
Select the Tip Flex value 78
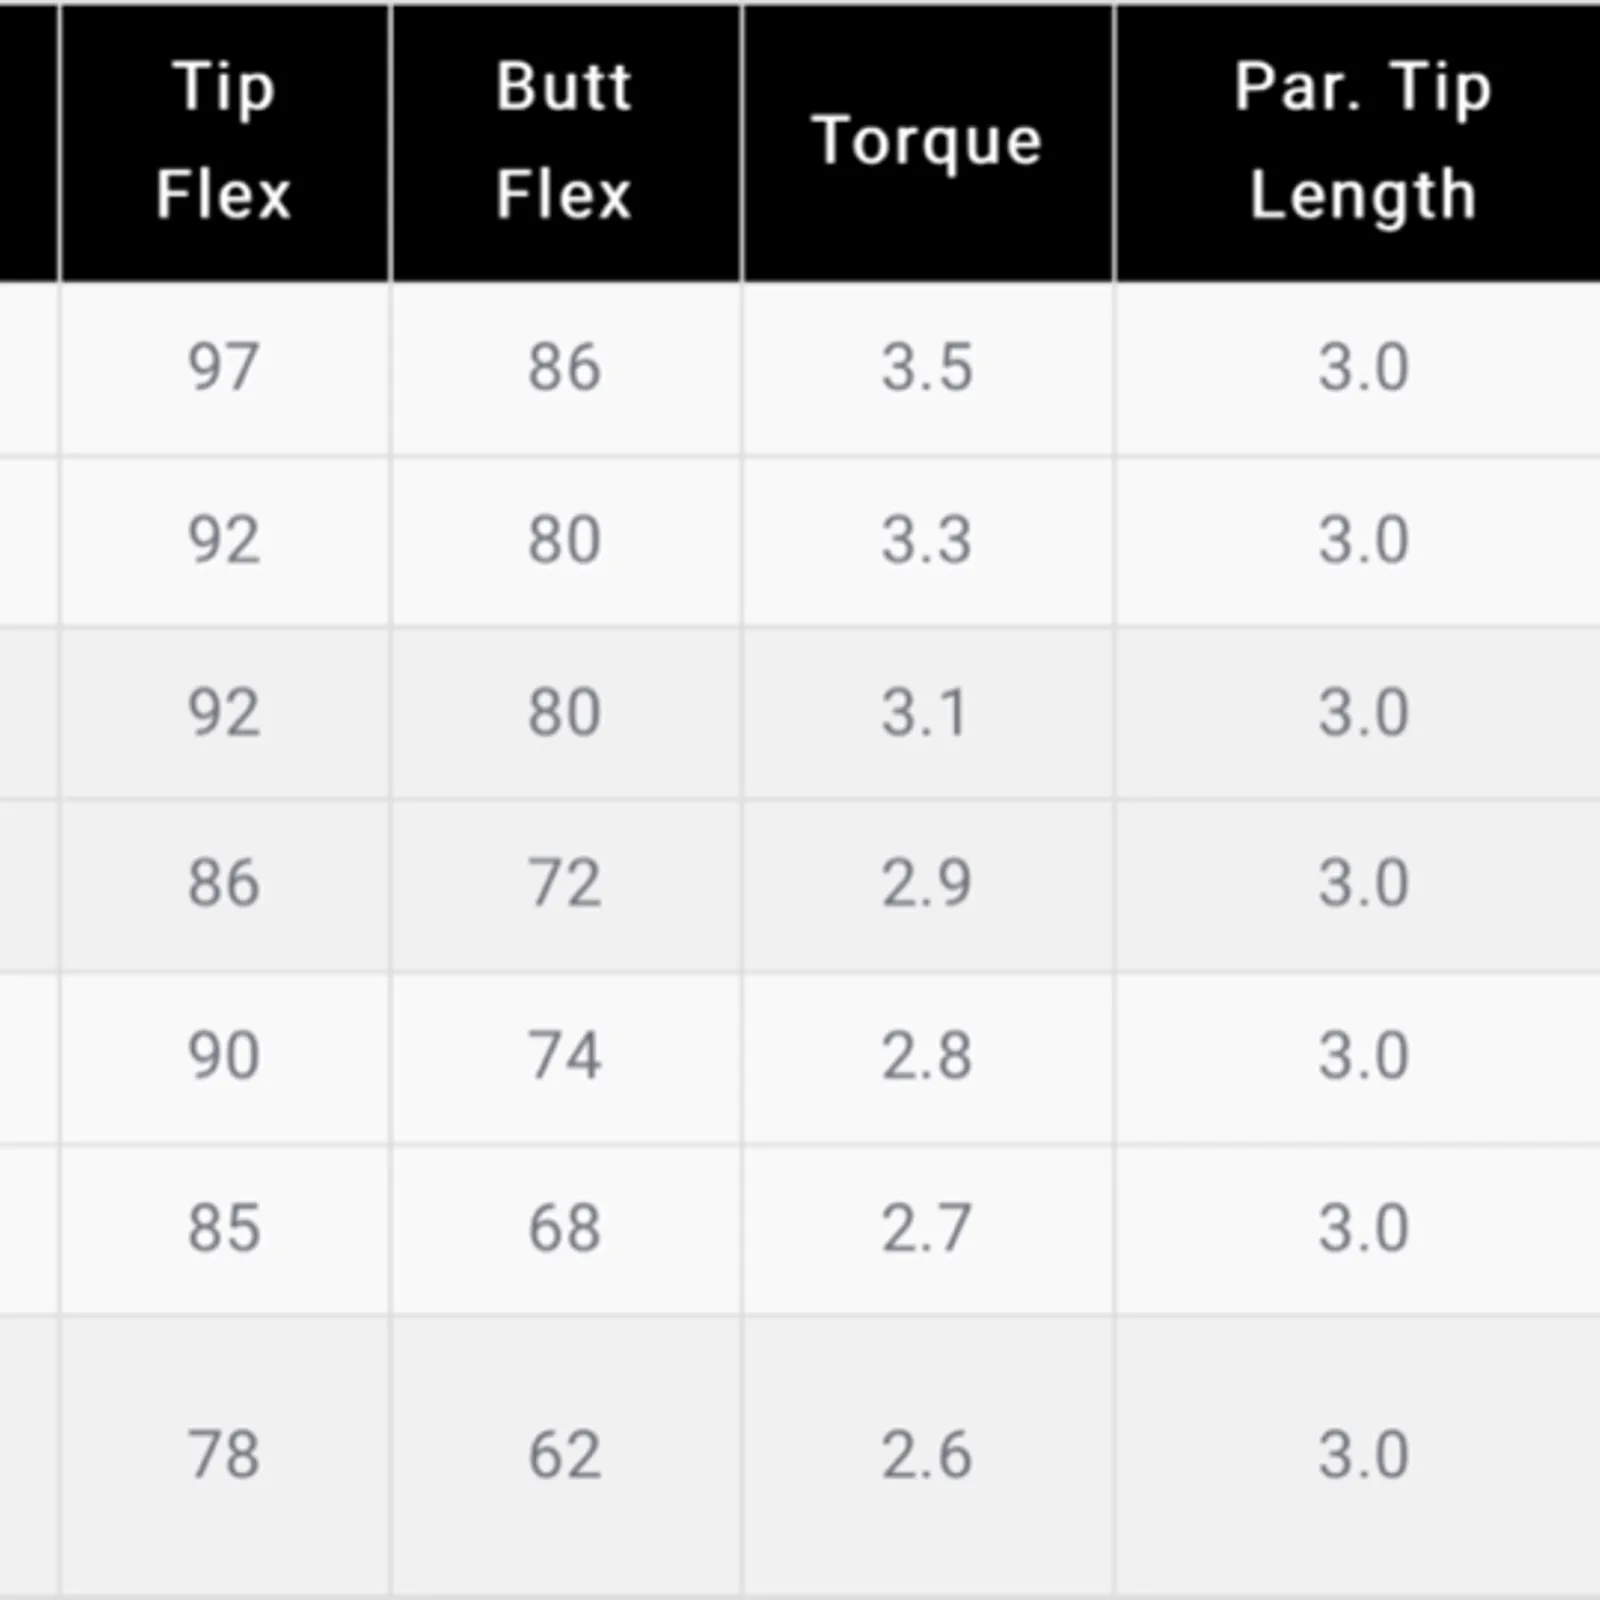coord(224,1454)
